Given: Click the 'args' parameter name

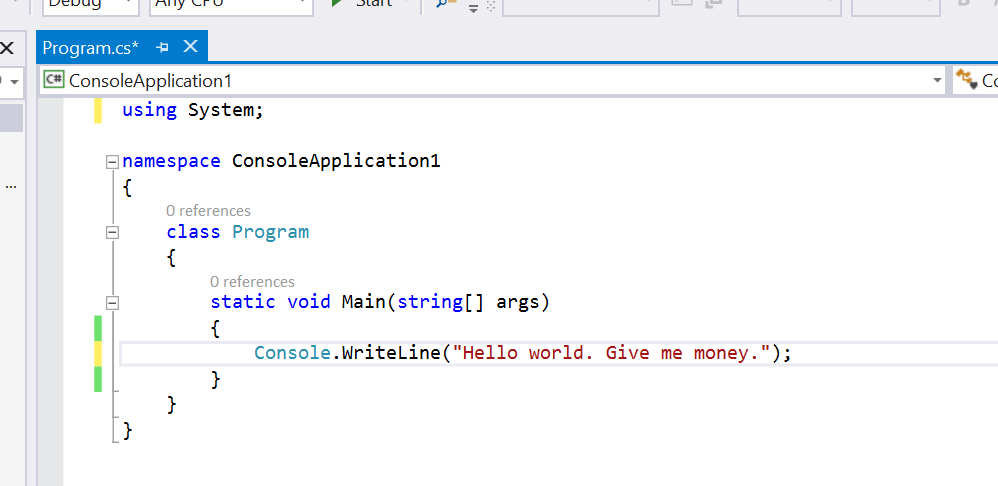Looking at the screenshot, I should coord(517,303).
